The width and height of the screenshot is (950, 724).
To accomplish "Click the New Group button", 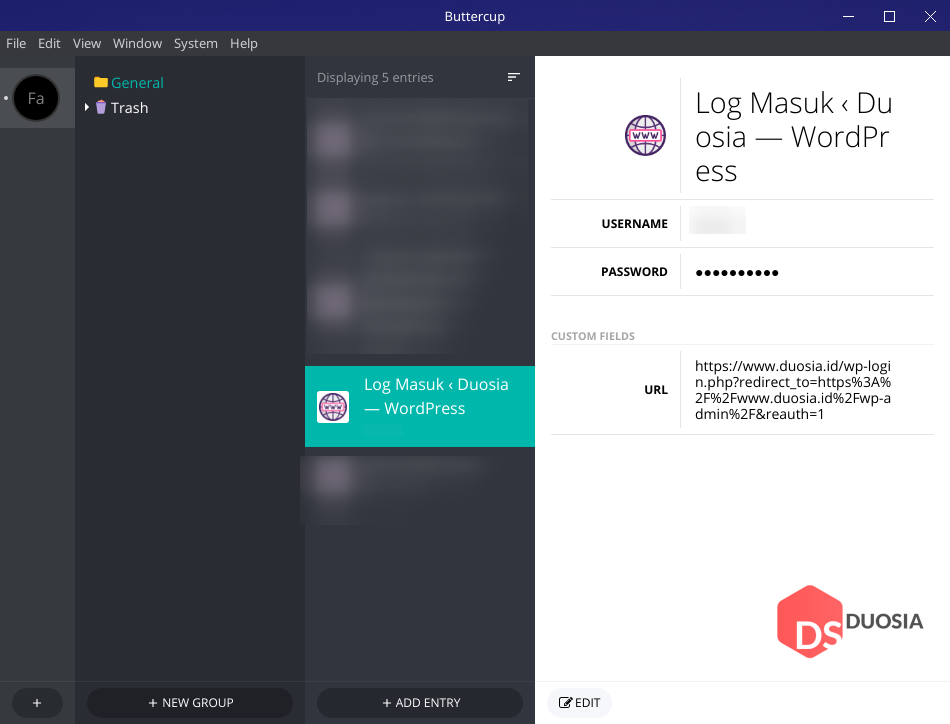I will tap(190, 703).
